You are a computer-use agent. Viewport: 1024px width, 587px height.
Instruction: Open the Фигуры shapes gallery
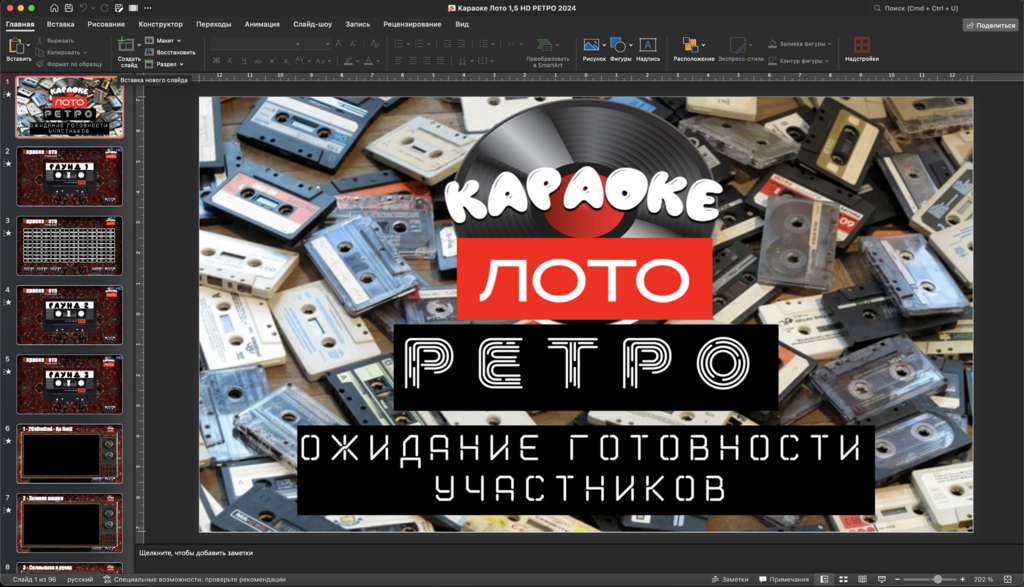(x=617, y=44)
